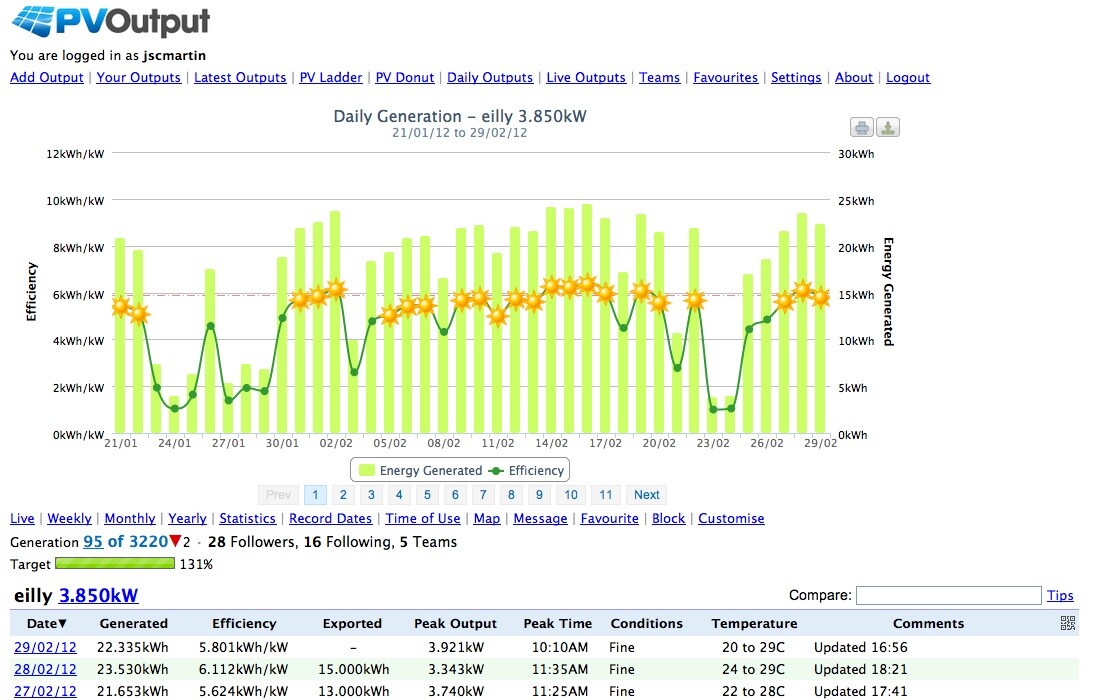Toggle Energy Generated legend entry
Viewport: 1093px width, 700px height.
420,471
